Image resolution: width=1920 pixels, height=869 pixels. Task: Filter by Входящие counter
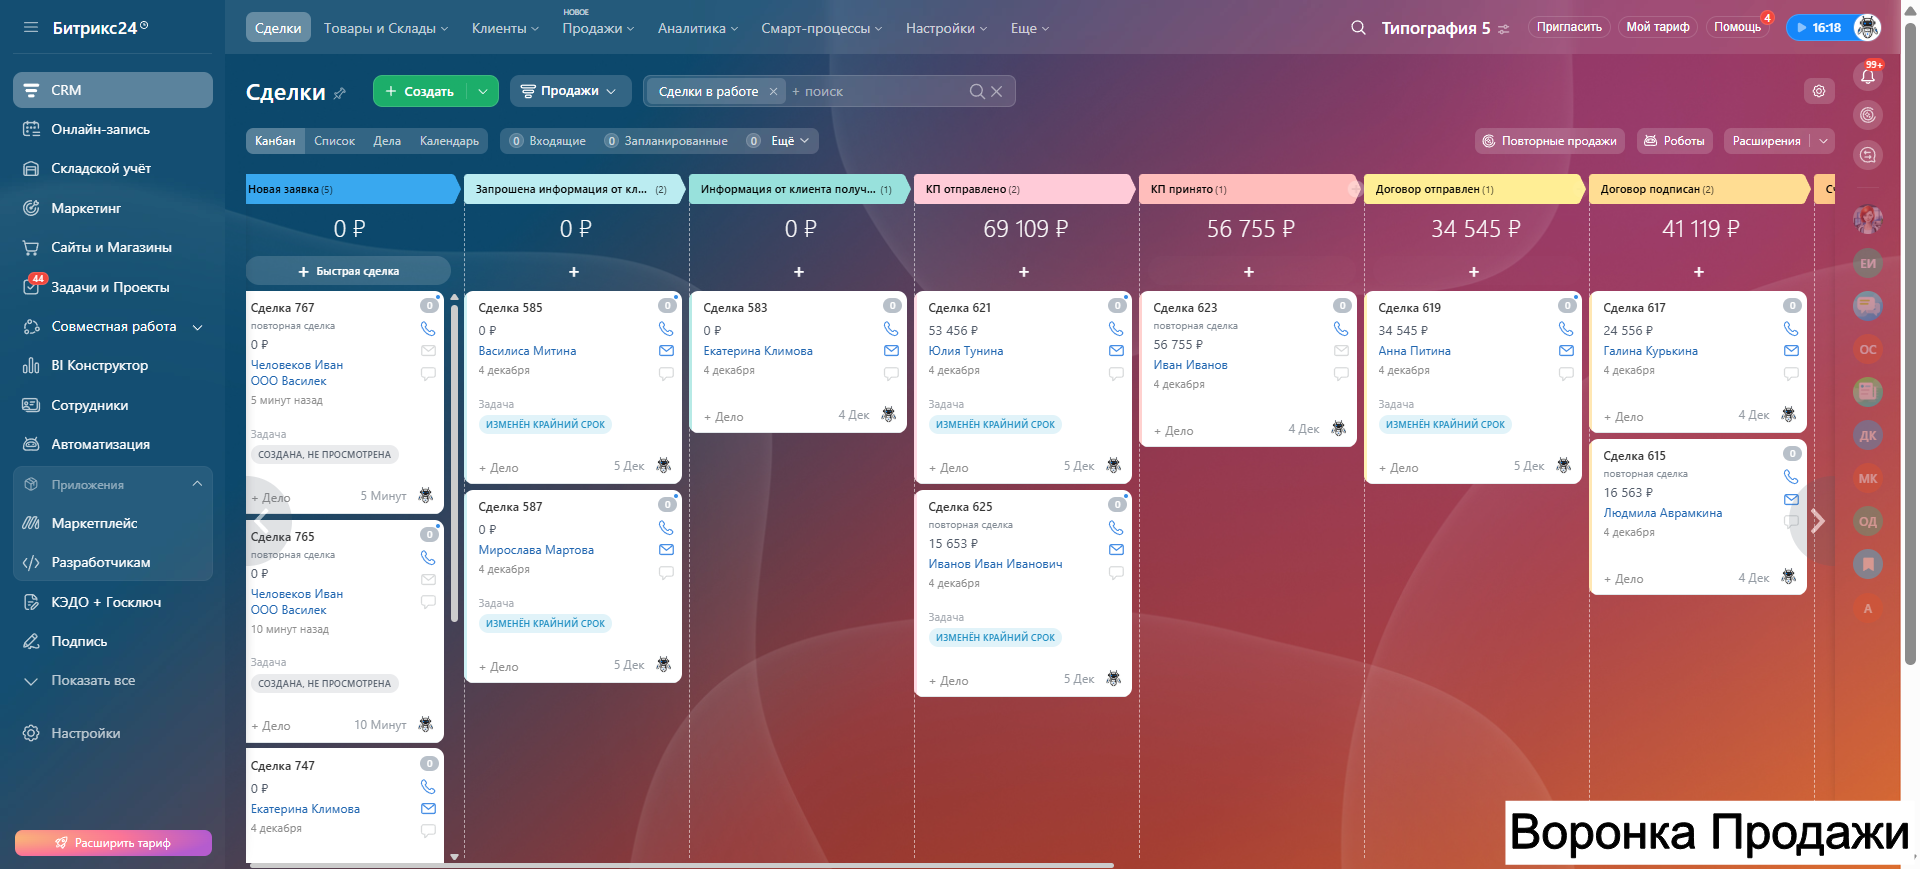click(x=548, y=141)
